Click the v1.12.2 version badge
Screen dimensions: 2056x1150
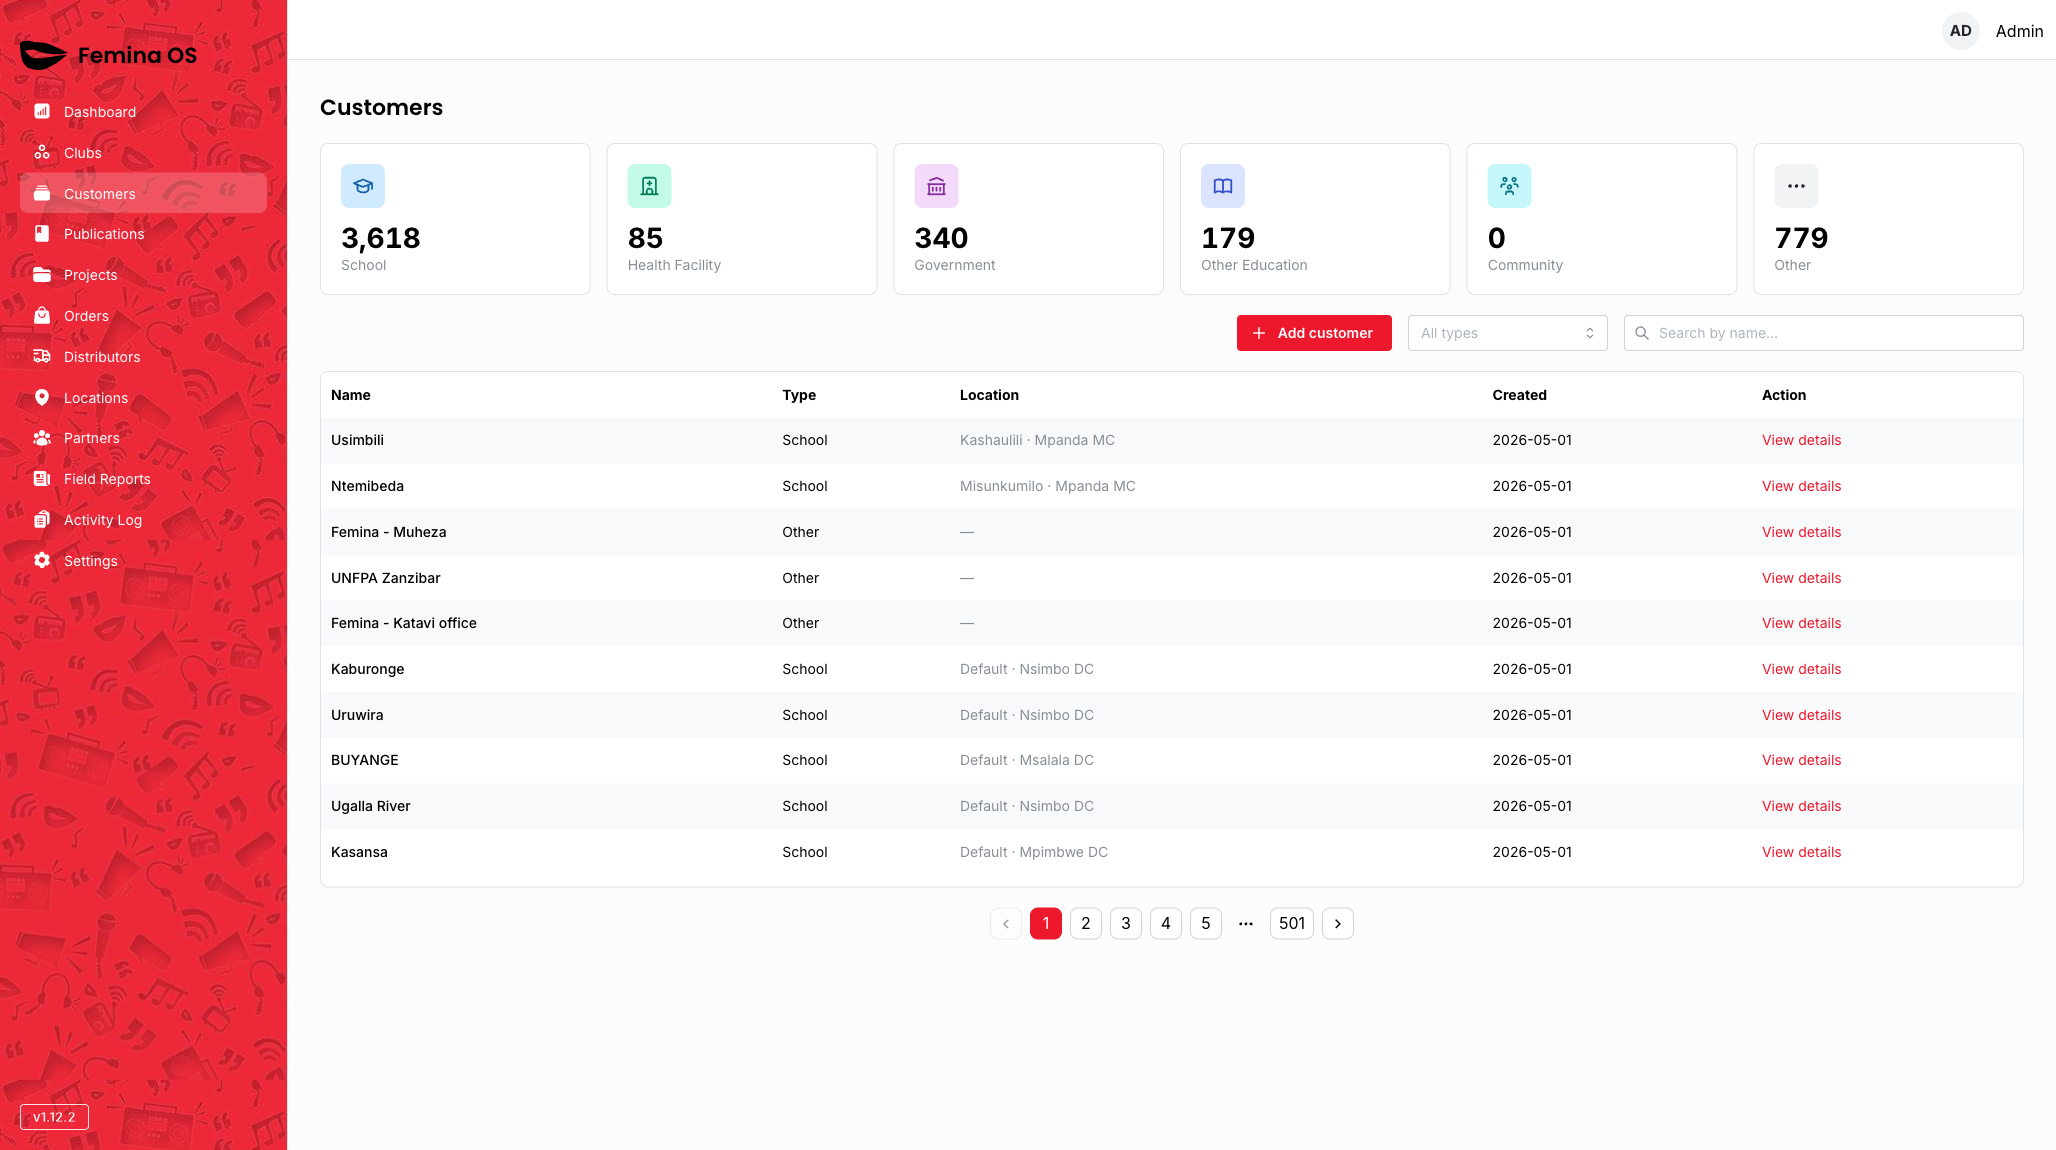coord(54,1117)
